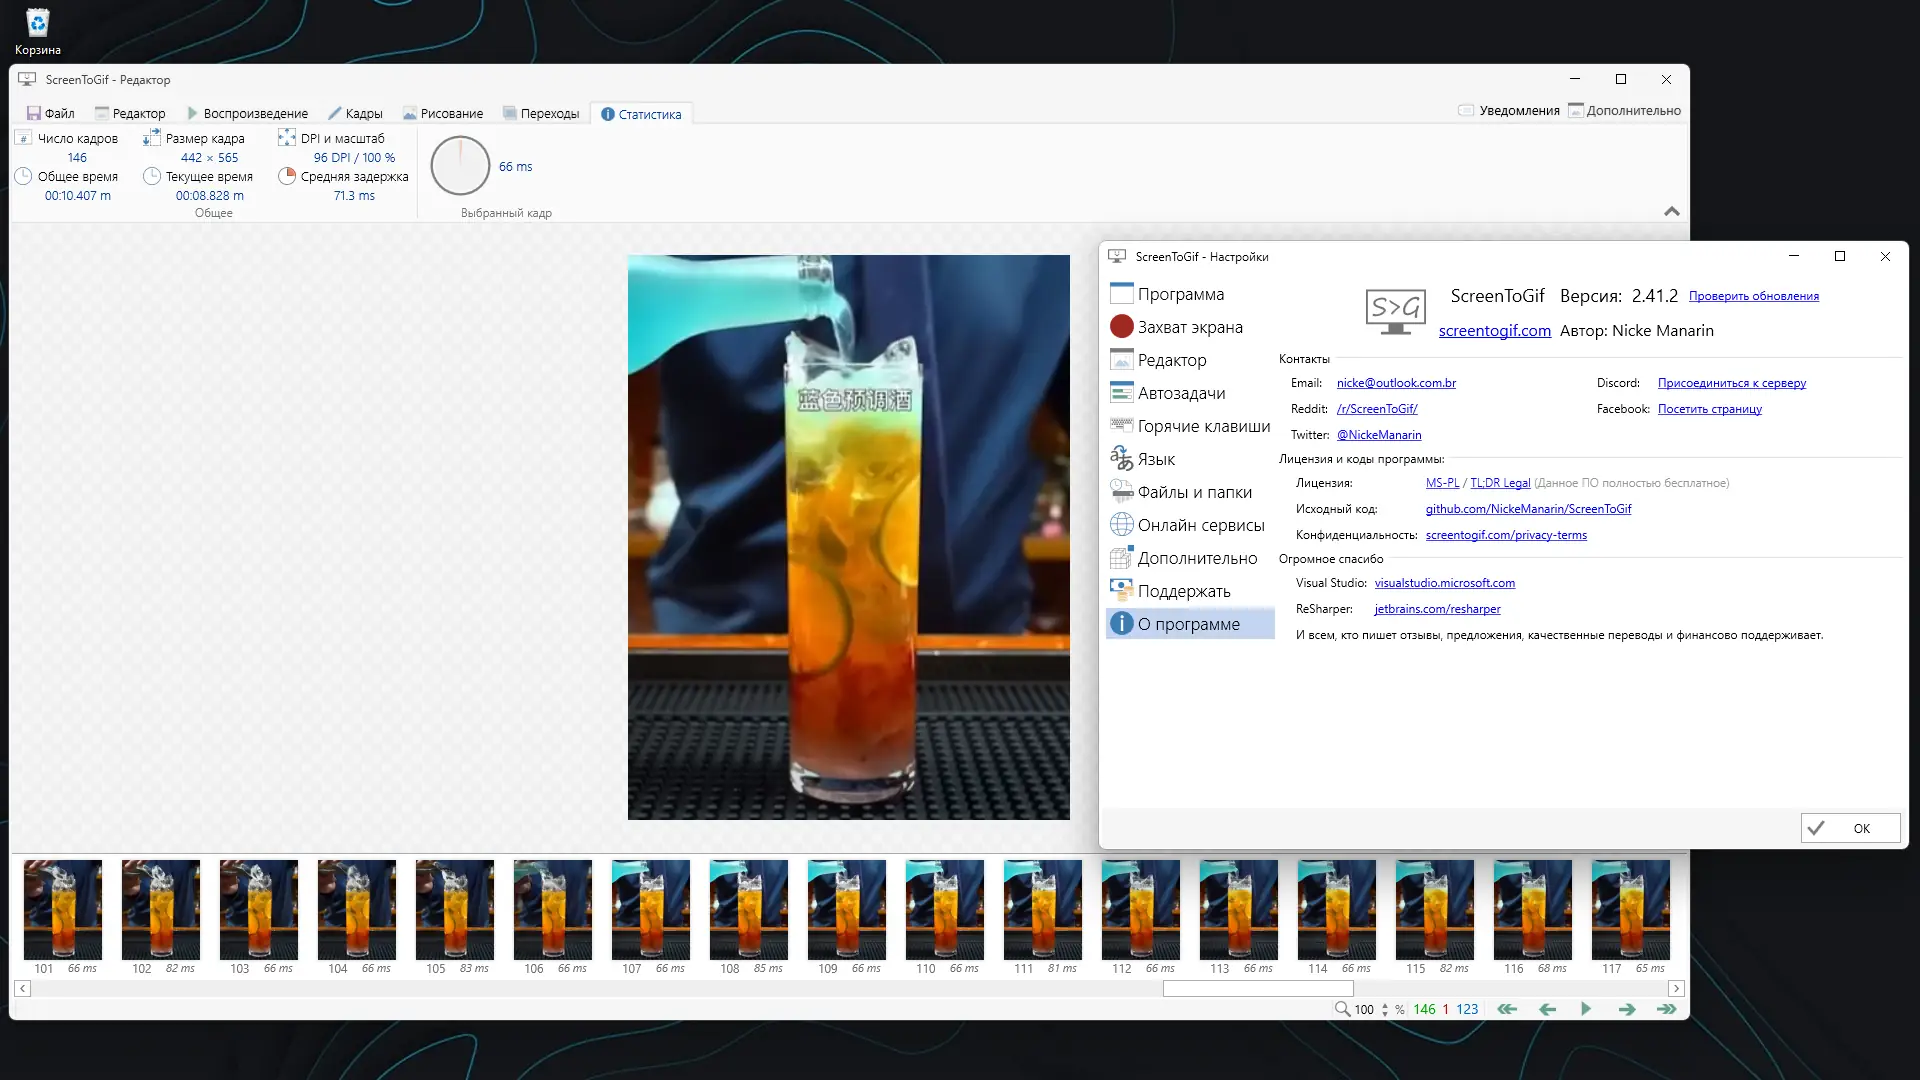Viewport: 1920px width, 1080px height.
Task: Select frame 110 thumbnail in the timeline
Action: coord(944,910)
